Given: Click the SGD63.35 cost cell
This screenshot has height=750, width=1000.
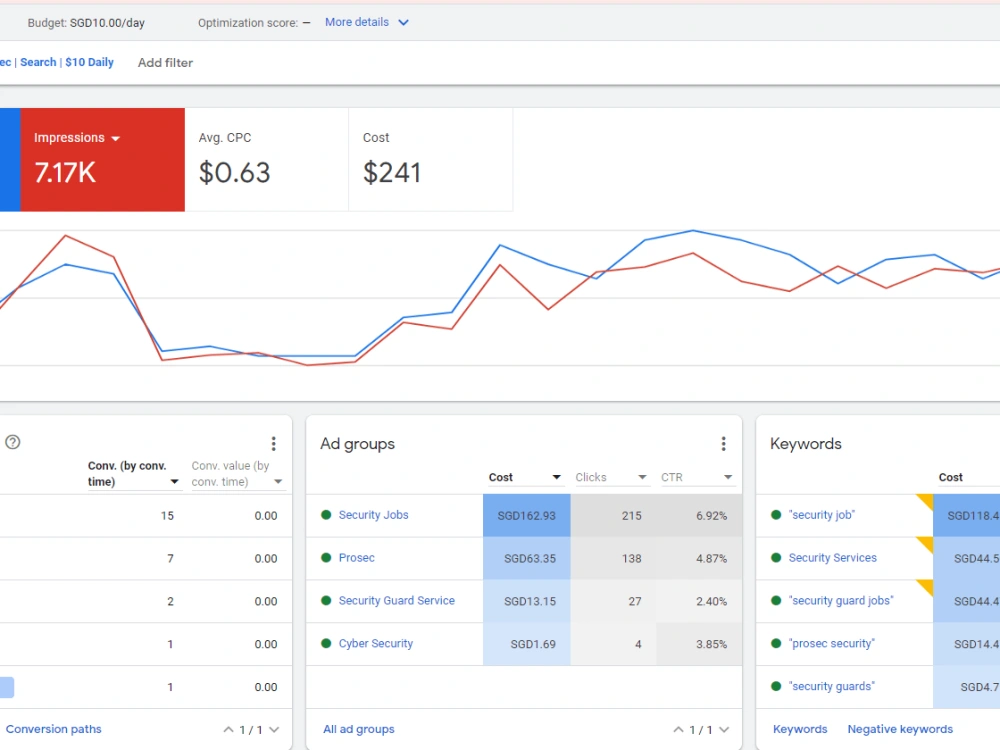Looking at the screenshot, I should pos(527,558).
